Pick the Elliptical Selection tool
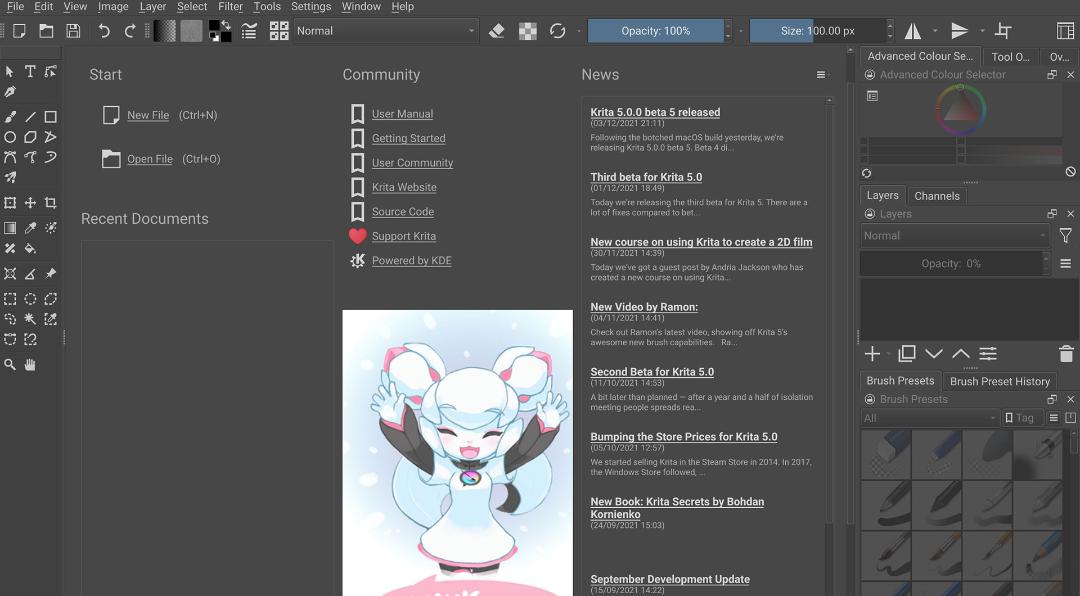This screenshot has width=1080, height=596. tap(30, 298)
